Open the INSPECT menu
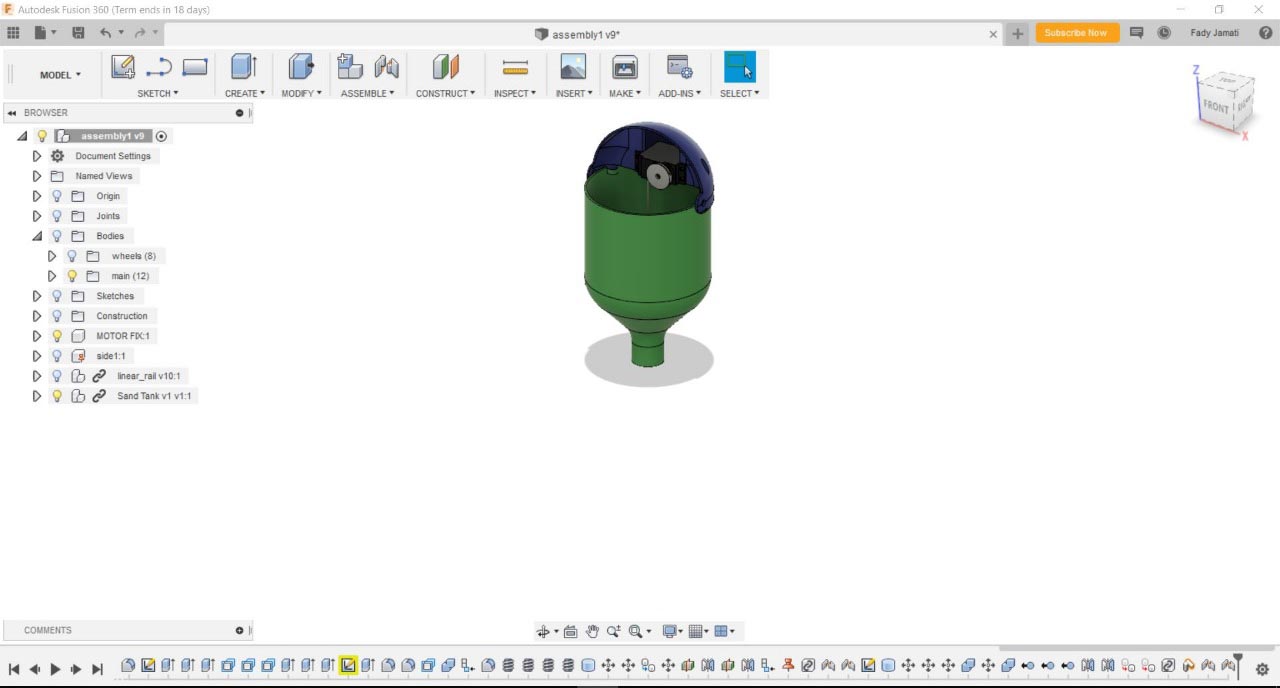 point(515,93)
